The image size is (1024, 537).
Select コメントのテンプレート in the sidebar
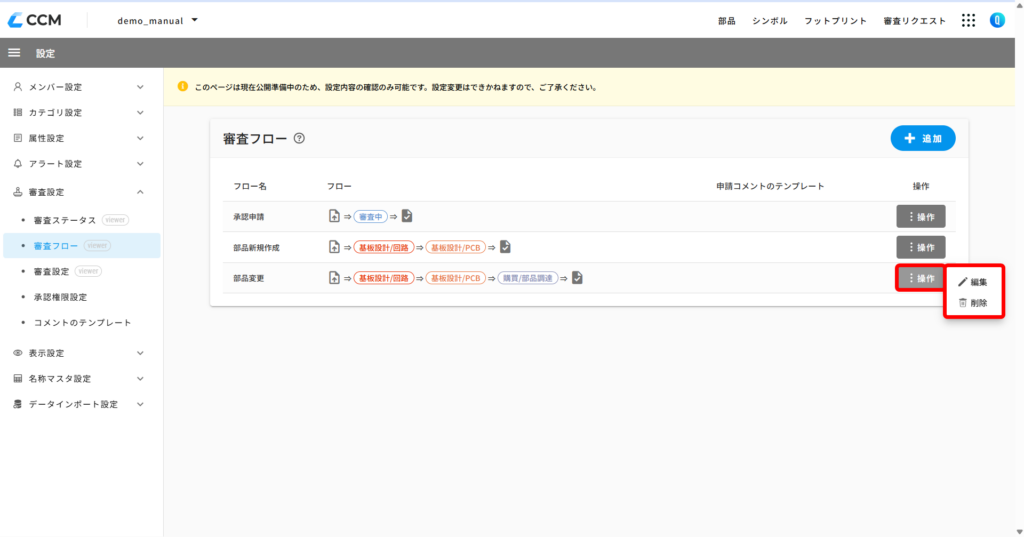coord(82,322)
